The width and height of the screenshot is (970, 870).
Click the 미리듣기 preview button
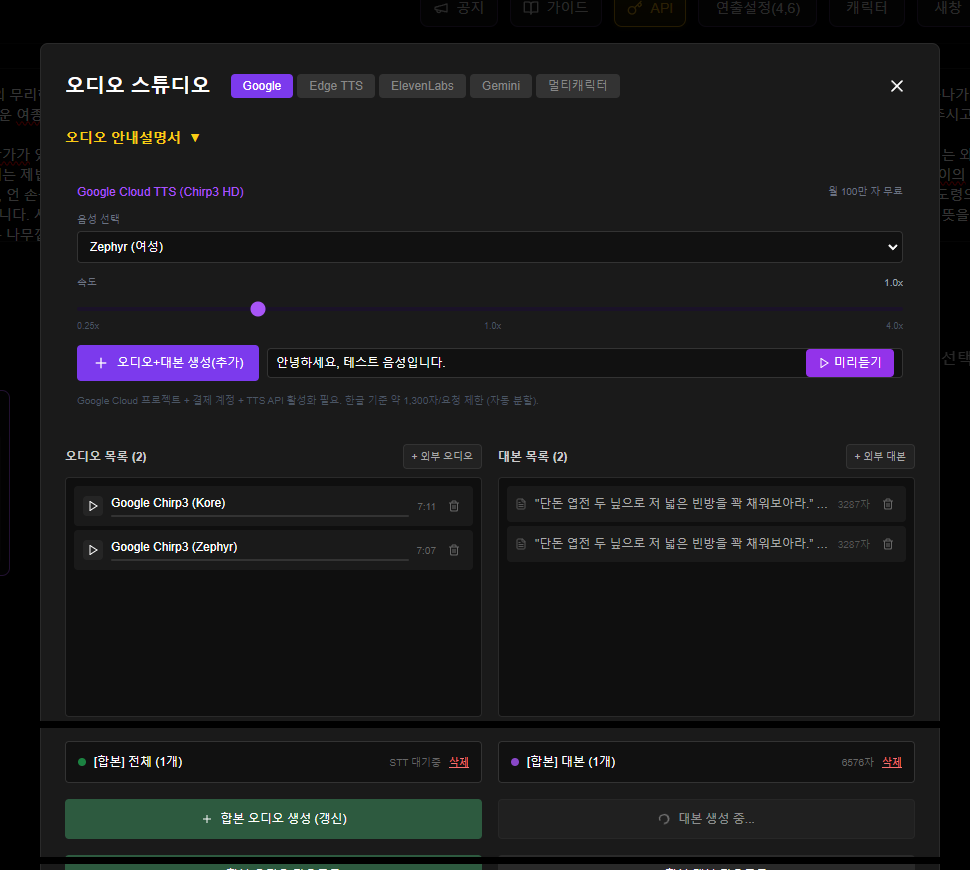pyautogui.click(x=849, y=363)
